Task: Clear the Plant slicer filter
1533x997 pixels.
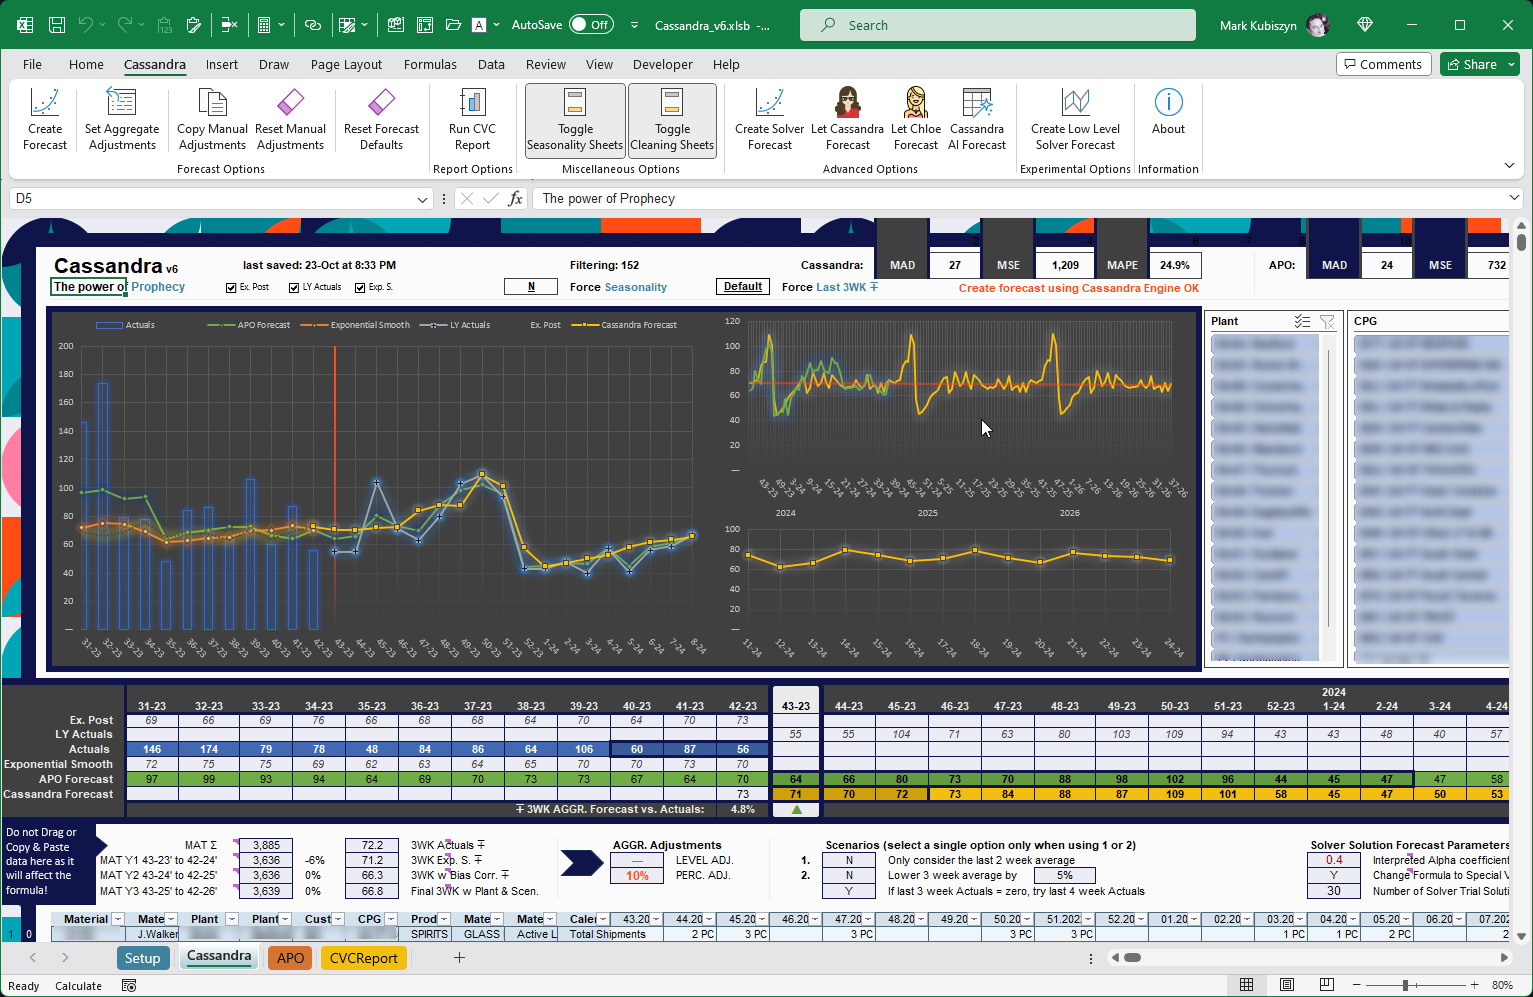Action: [x=1327, y=321]
